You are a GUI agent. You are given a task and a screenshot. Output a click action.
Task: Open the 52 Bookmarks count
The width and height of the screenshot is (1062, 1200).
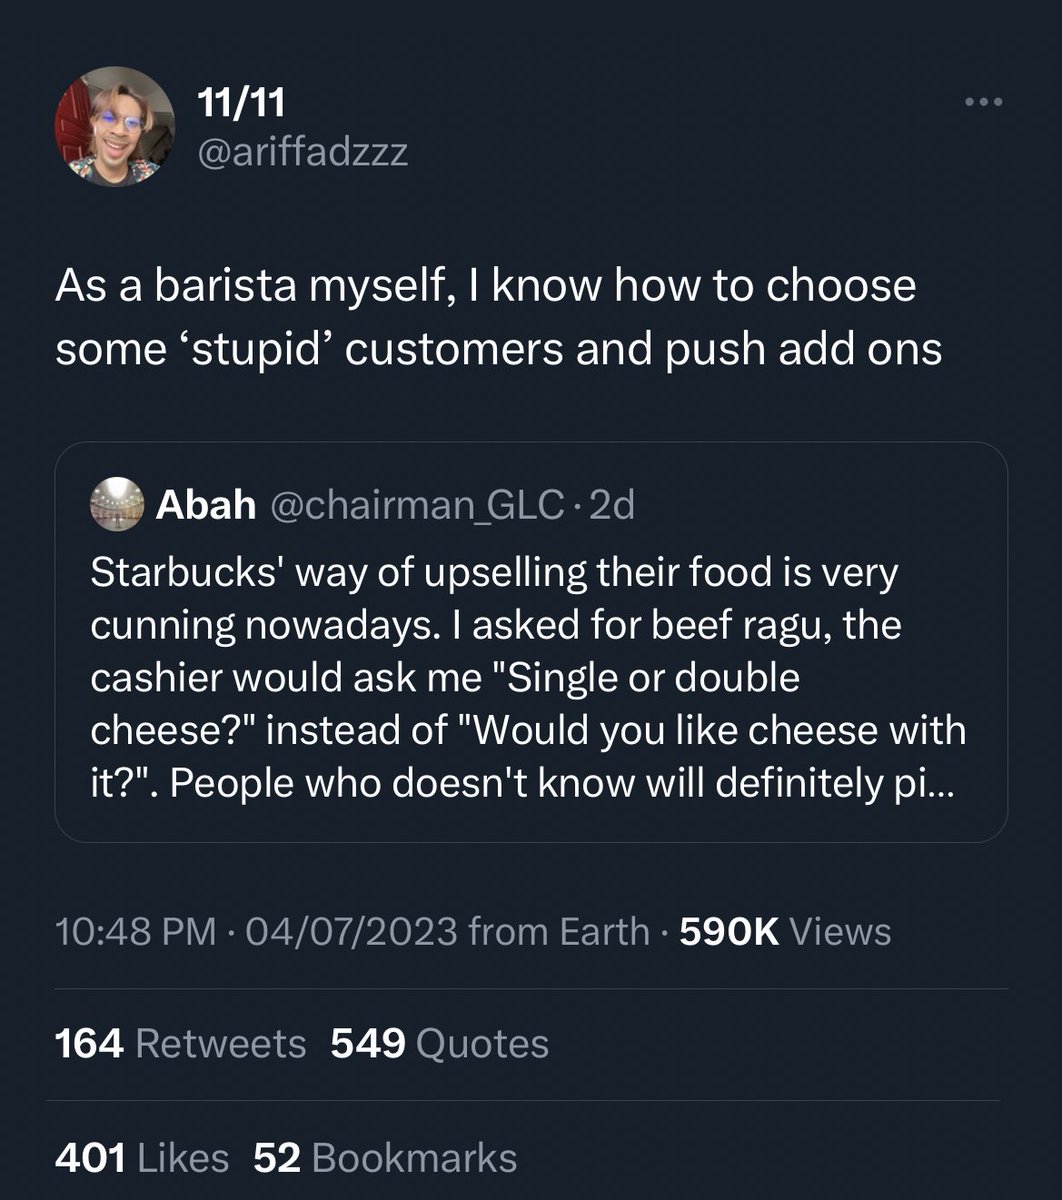click(385, 1158)
